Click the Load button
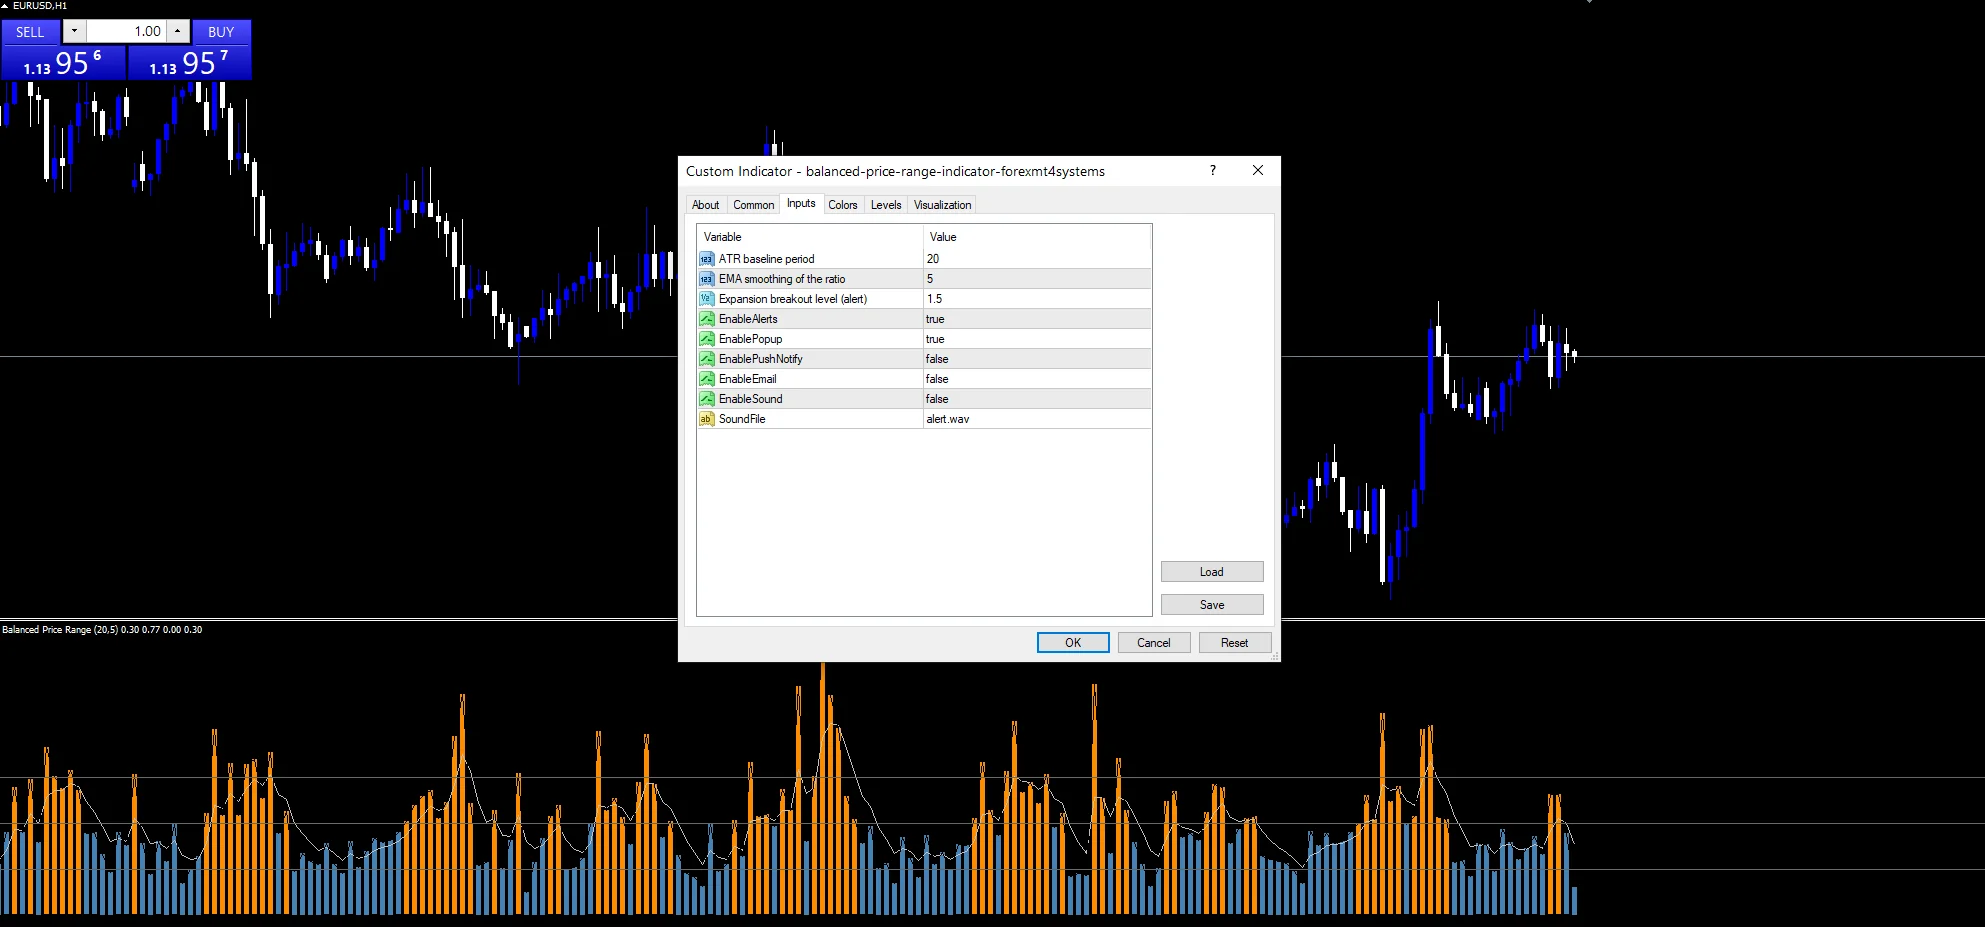 pyautogui.click(x=1212, y=572)
